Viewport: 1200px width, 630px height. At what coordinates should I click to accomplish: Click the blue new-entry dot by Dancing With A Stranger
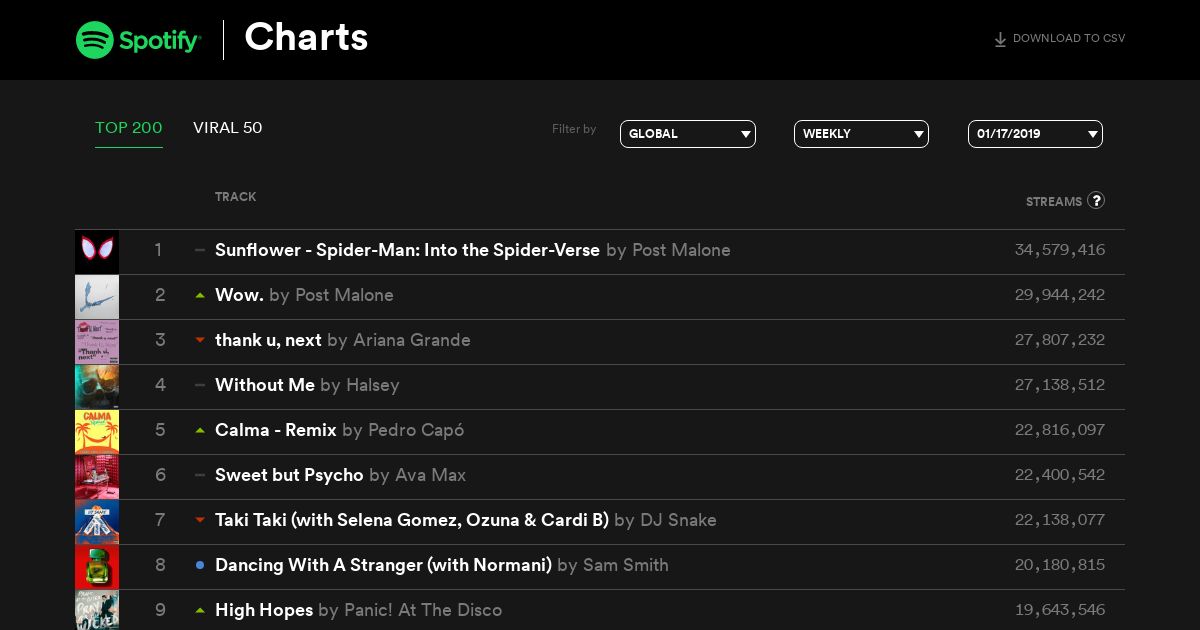[200, 565]
